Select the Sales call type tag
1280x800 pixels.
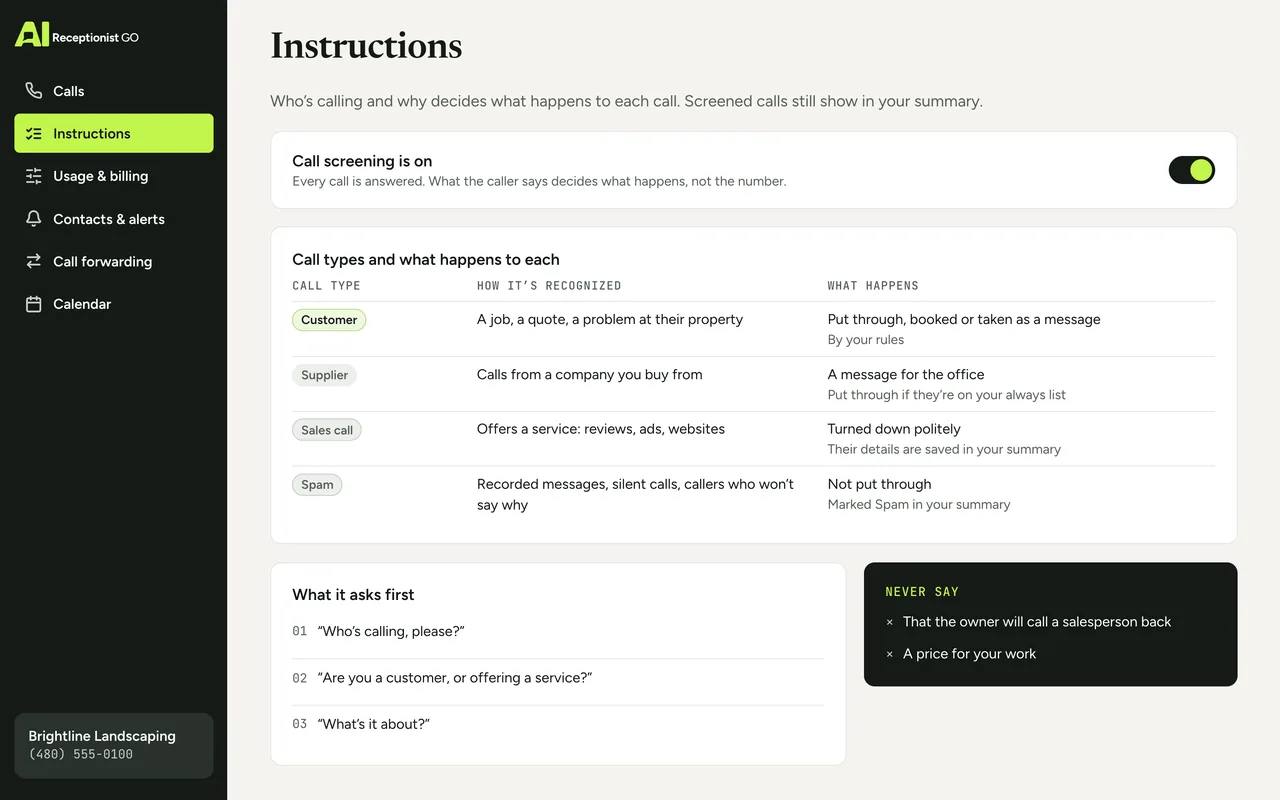[327, 430]
